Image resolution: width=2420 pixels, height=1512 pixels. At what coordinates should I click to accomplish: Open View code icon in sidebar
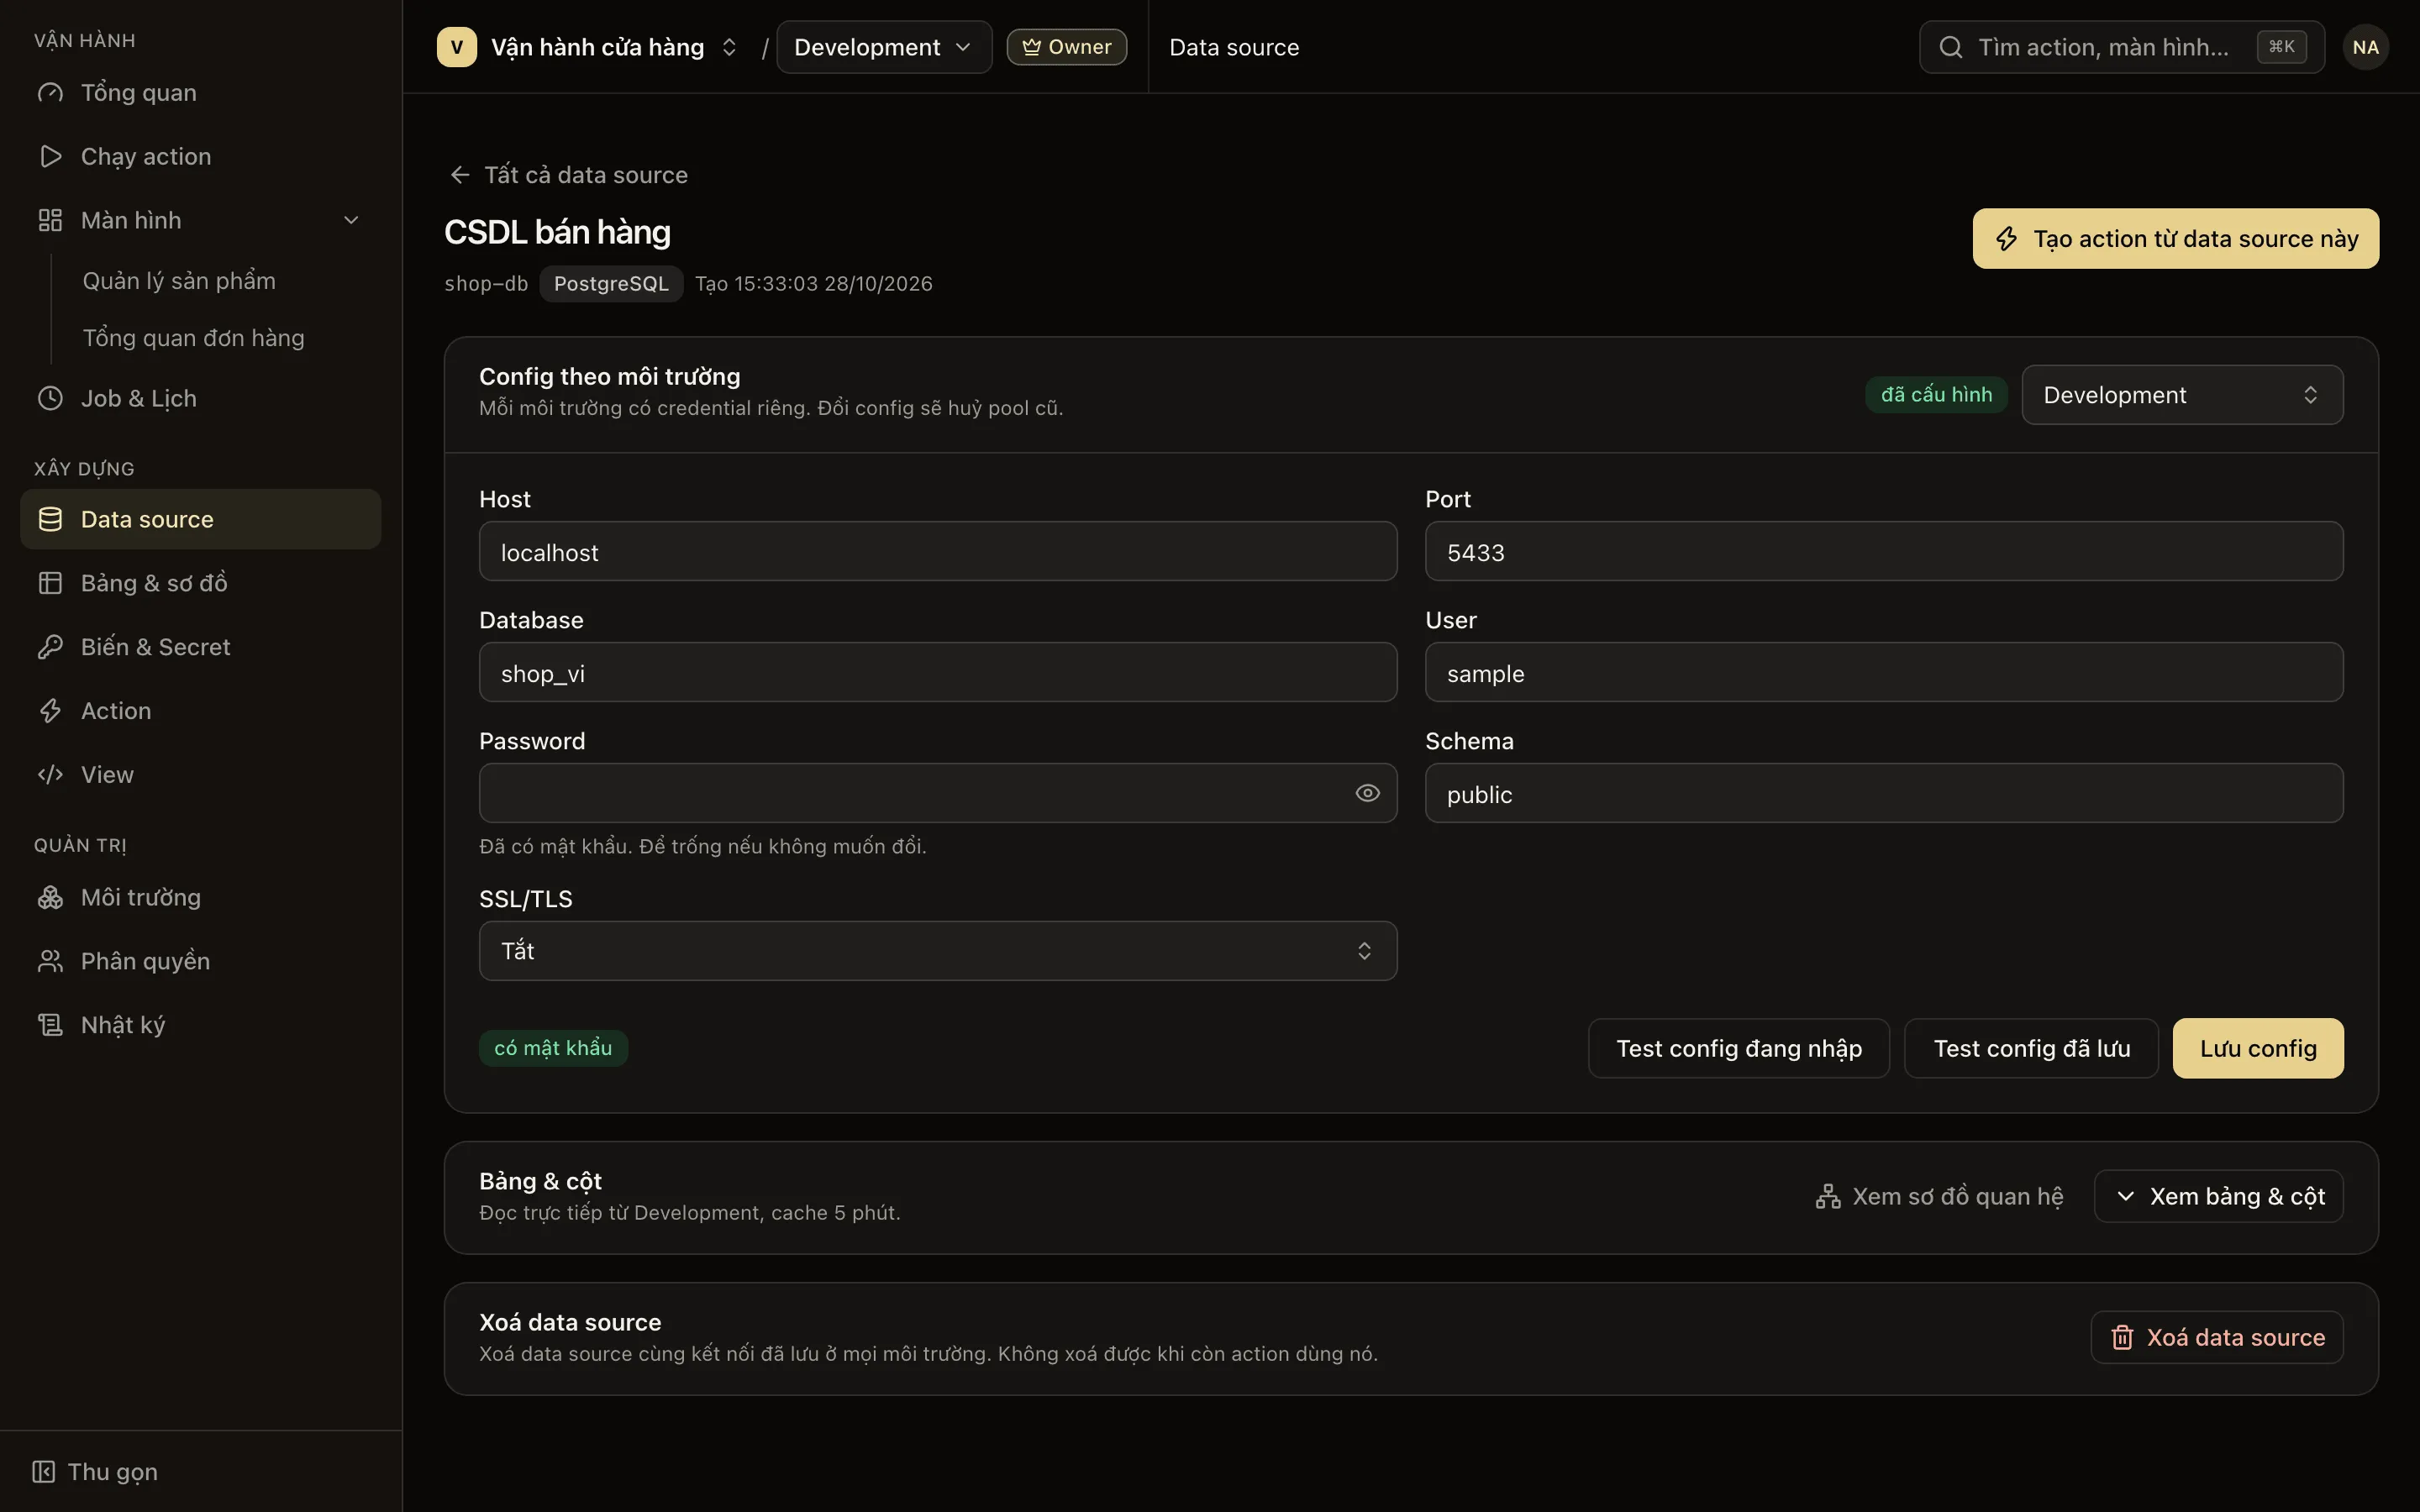pos(50,775)
